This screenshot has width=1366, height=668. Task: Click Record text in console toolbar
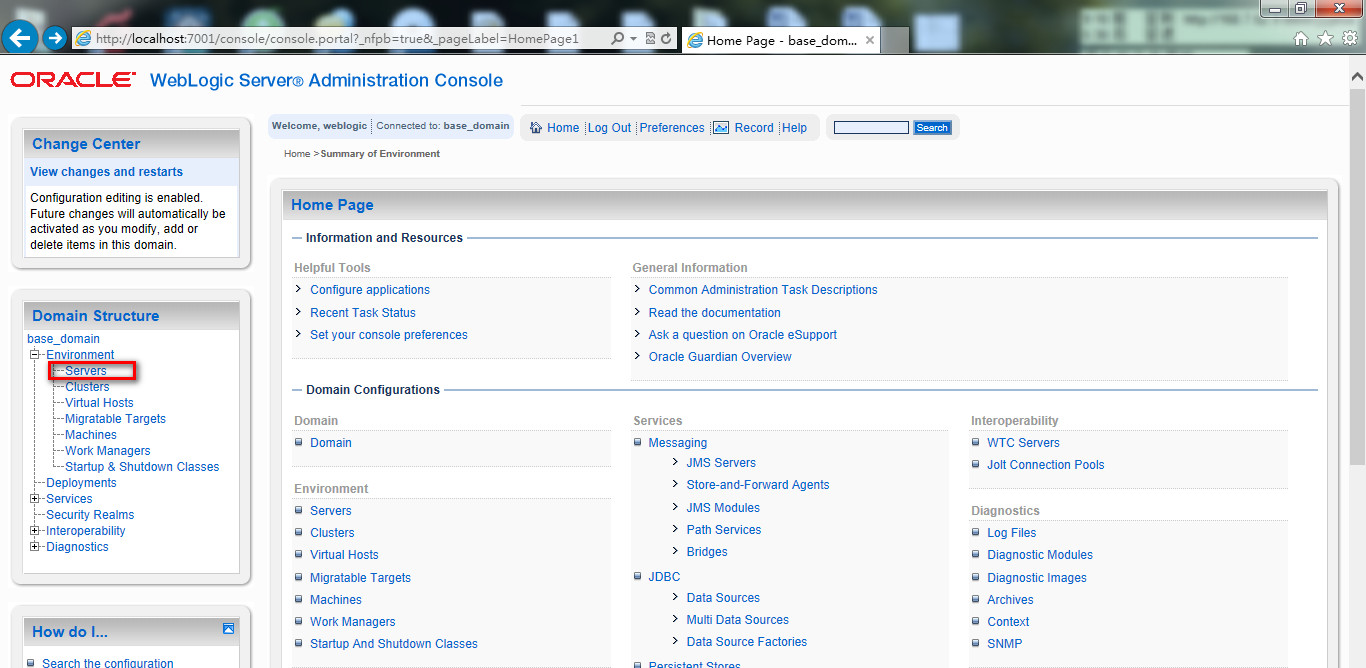click(754, 128)
